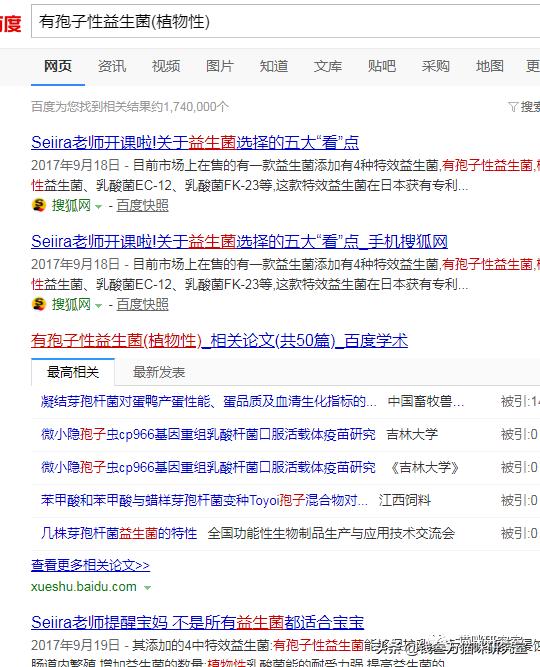
Task: Click 查看更多相关论文>> link
Action: coord(90,565)
